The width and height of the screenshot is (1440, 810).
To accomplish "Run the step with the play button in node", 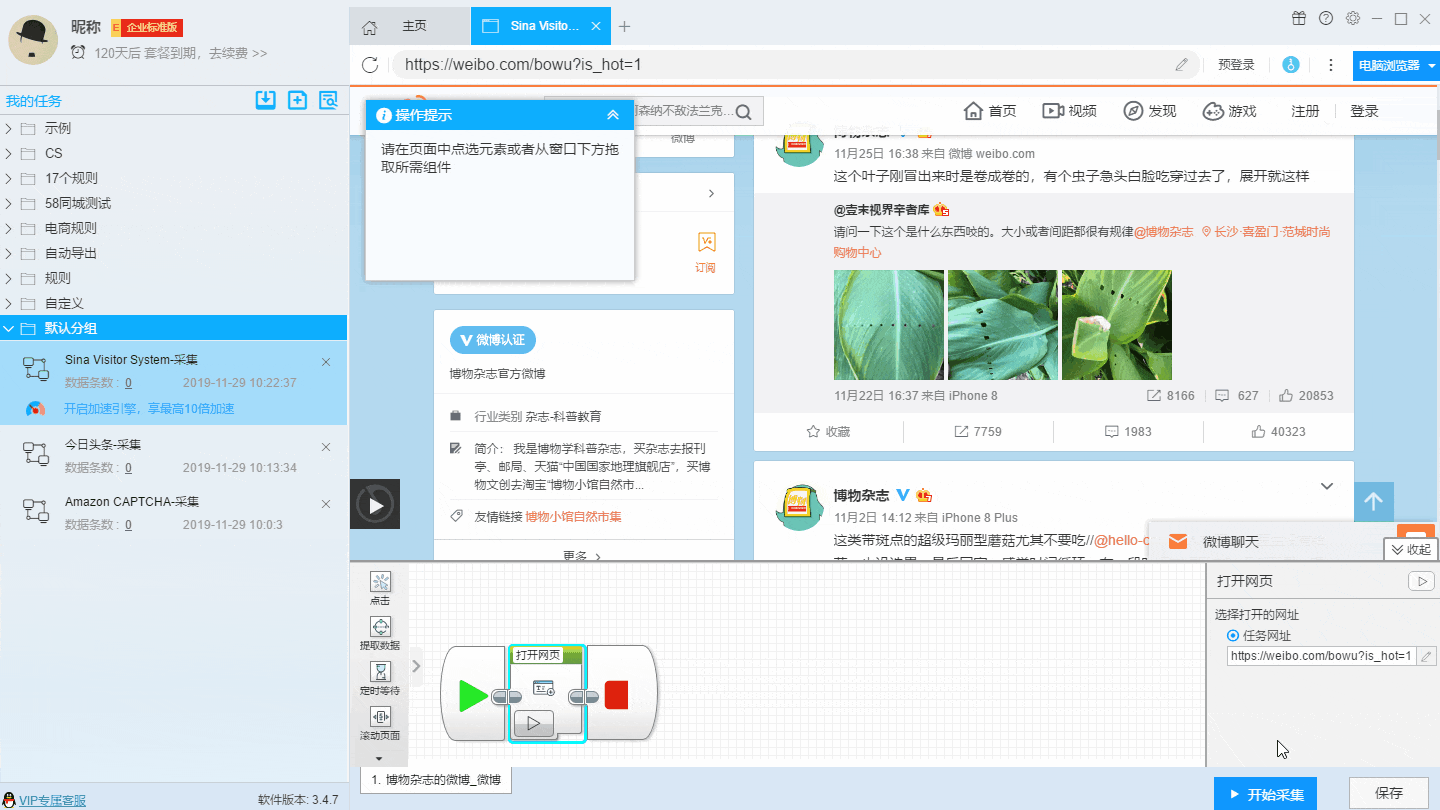I will click(x=534, y=723).
